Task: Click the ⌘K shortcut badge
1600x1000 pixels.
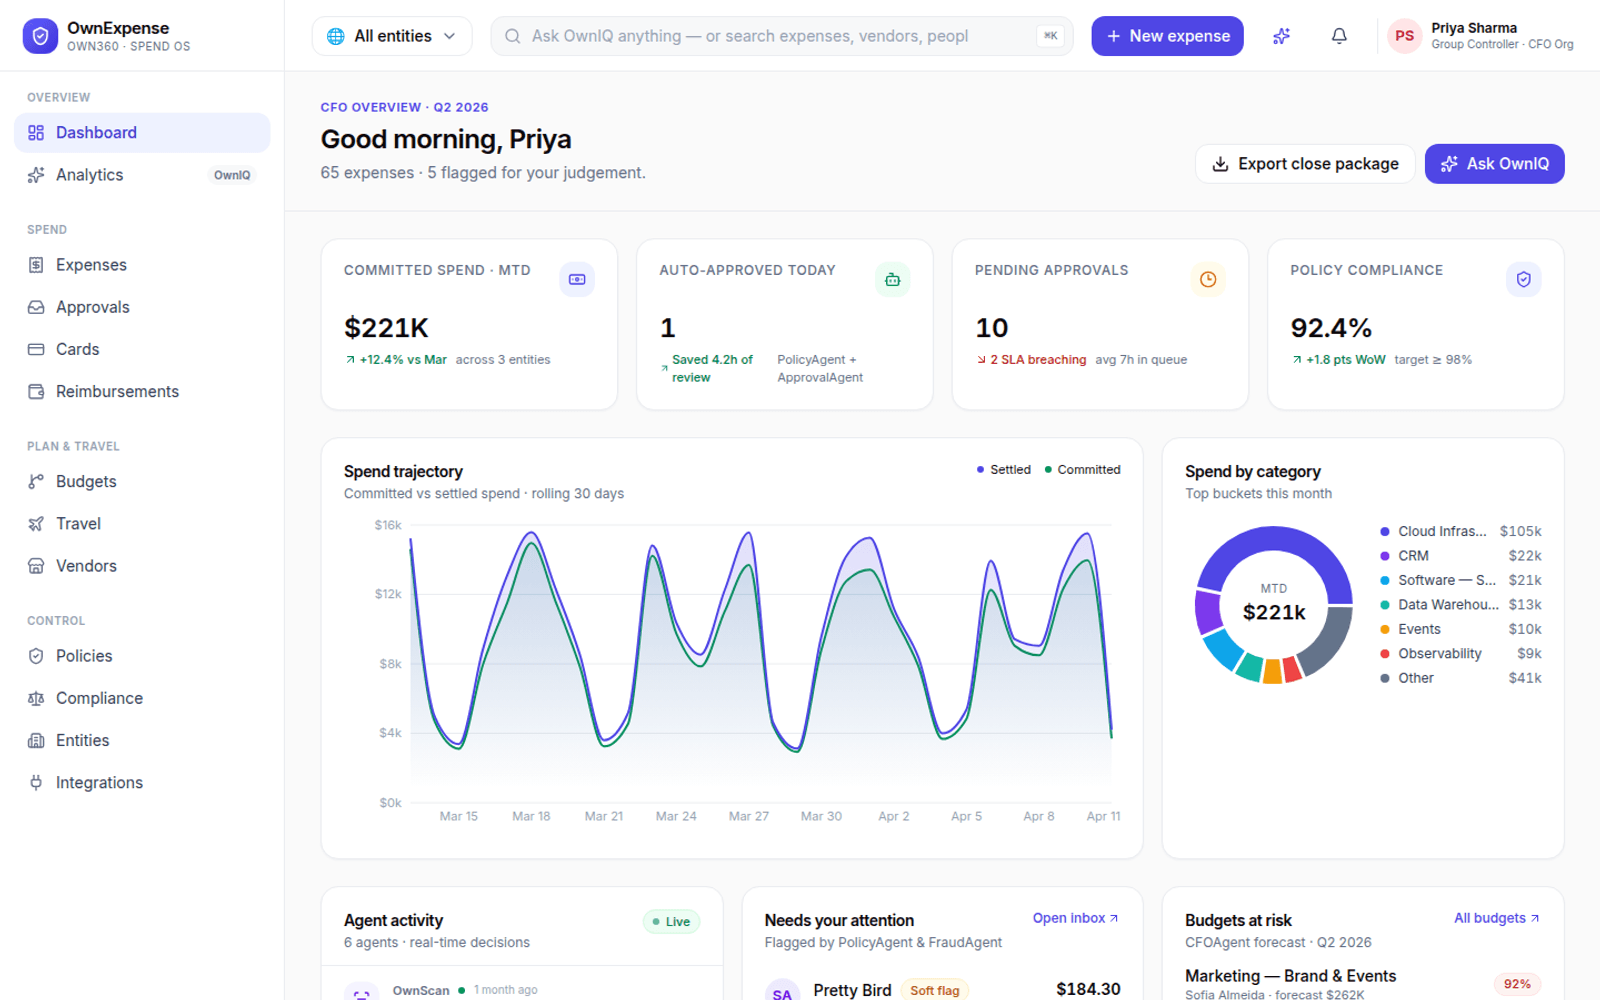Action: [x=1050, y=36]
